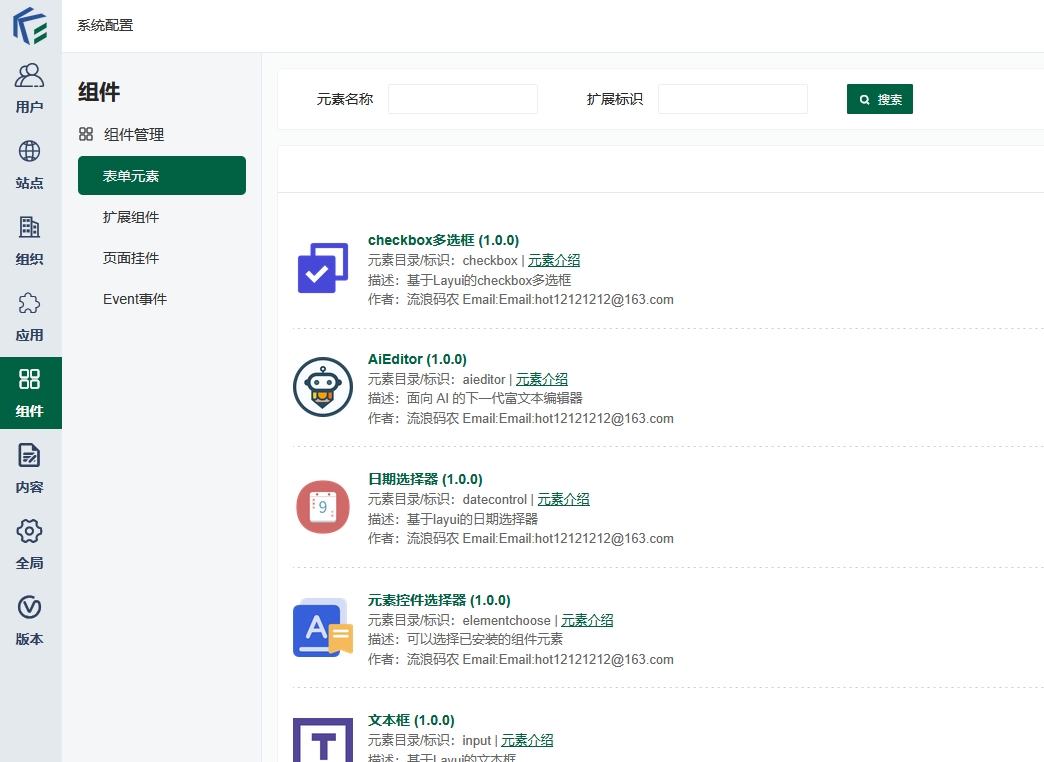Expand the 组件管理 menu group
The image size is (1044, 762).
pyautogui.click(x=133, y=134)
